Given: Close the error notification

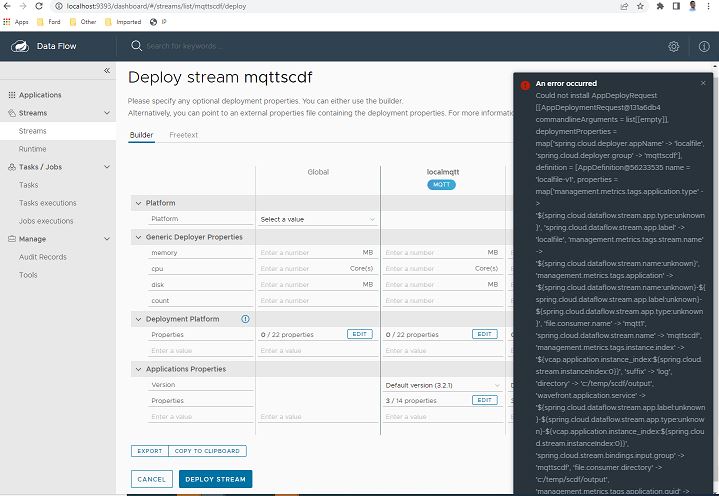Looking at the screenshot, I should (x=703, y=83).
